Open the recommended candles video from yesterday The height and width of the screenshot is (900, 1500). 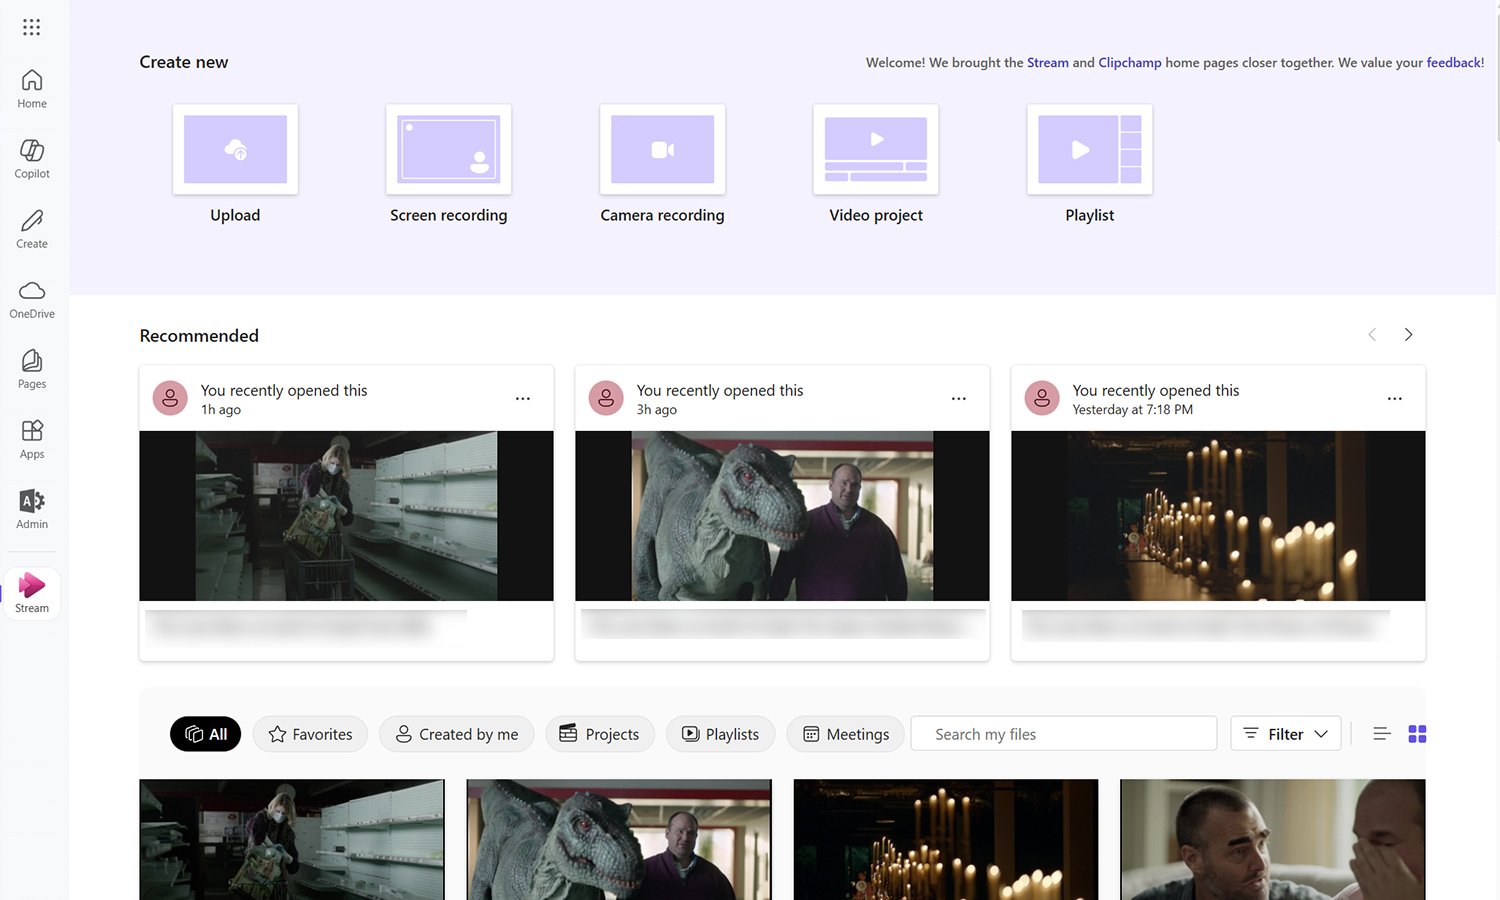pos(1218,516)
